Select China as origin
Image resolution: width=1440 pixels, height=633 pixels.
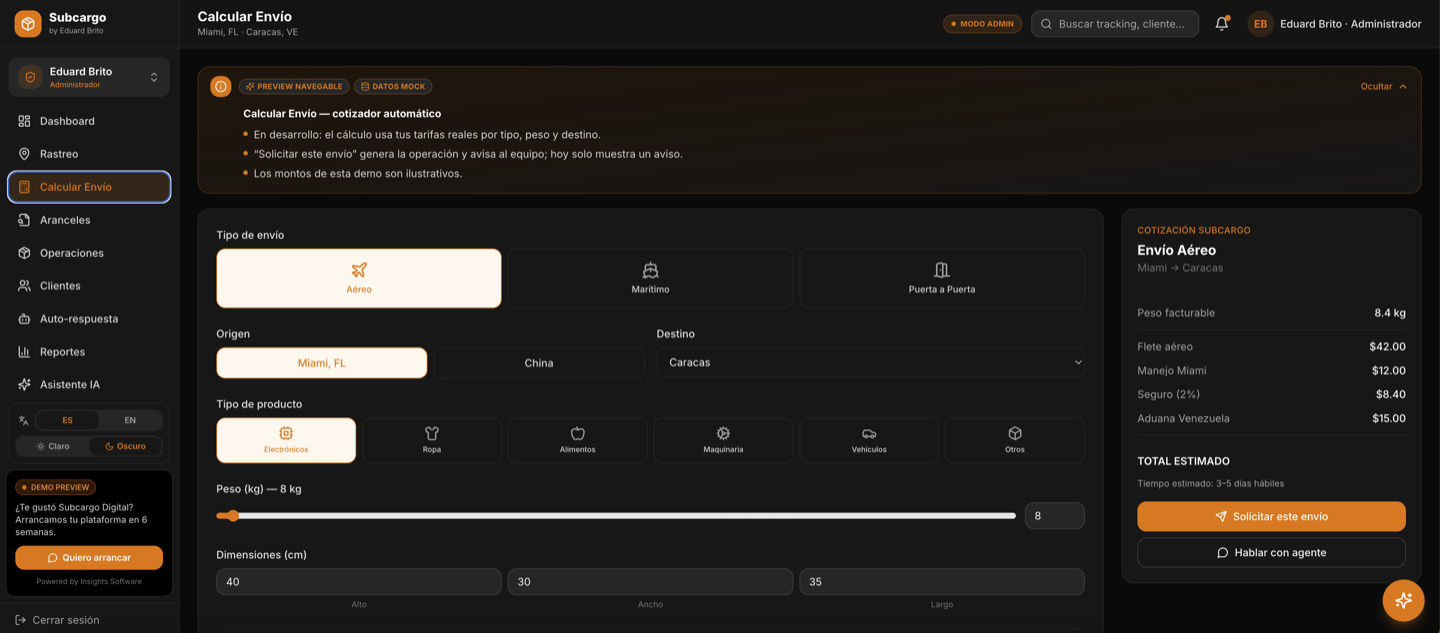coord(539,363)
